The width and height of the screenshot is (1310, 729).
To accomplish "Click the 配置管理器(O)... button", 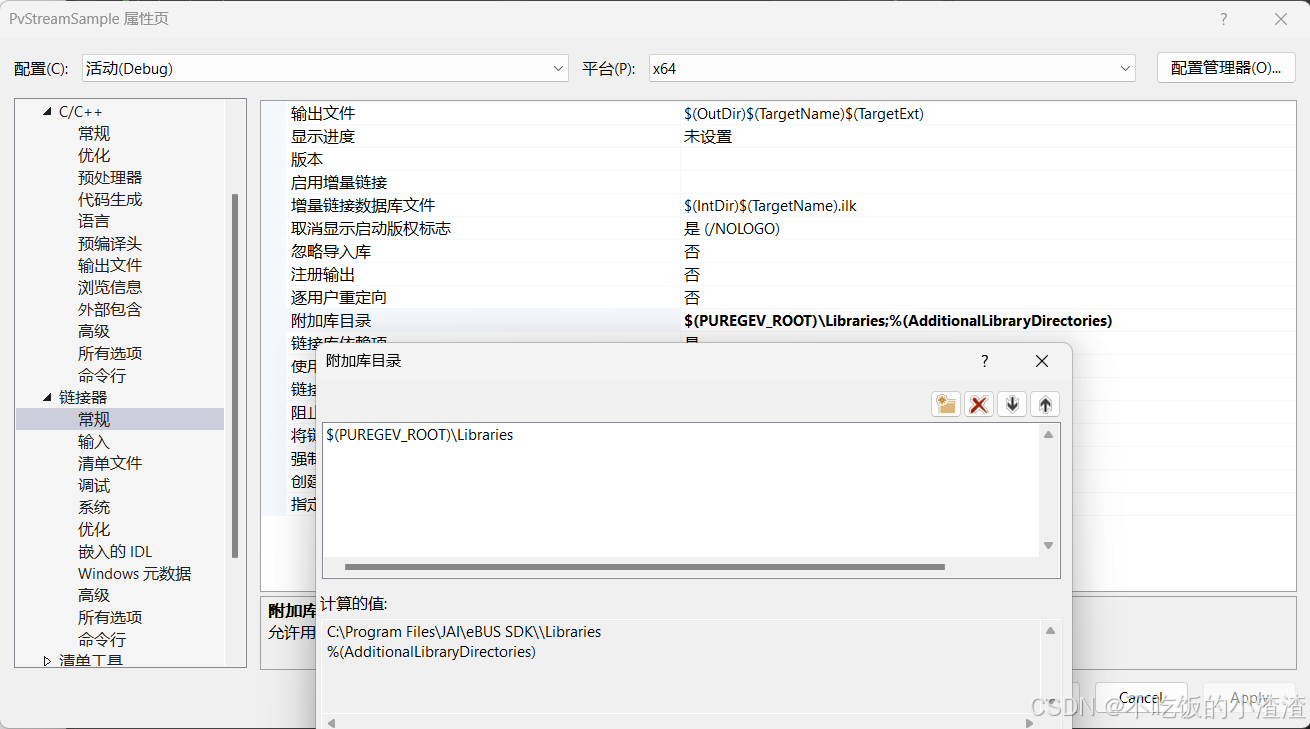I will [1226, 67].
